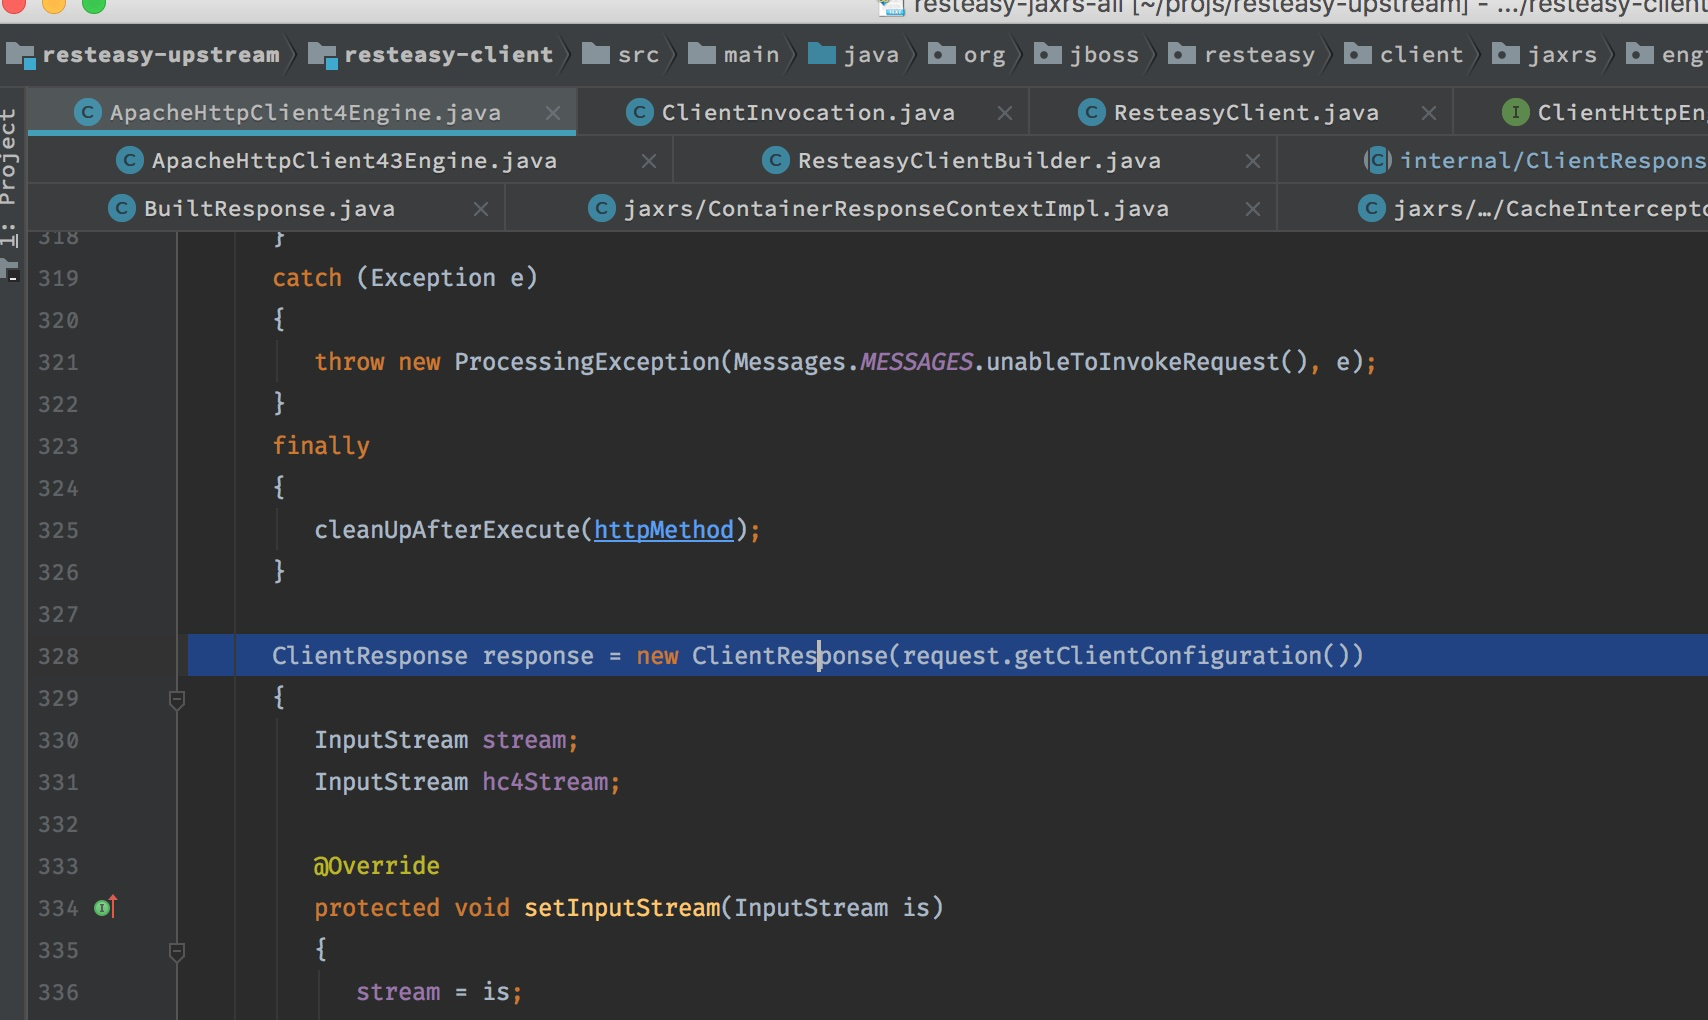The image size is (1708, 1020).
Task: Switch to ApacheHttpClient4Engine.java tab
Action: (303, 113)
